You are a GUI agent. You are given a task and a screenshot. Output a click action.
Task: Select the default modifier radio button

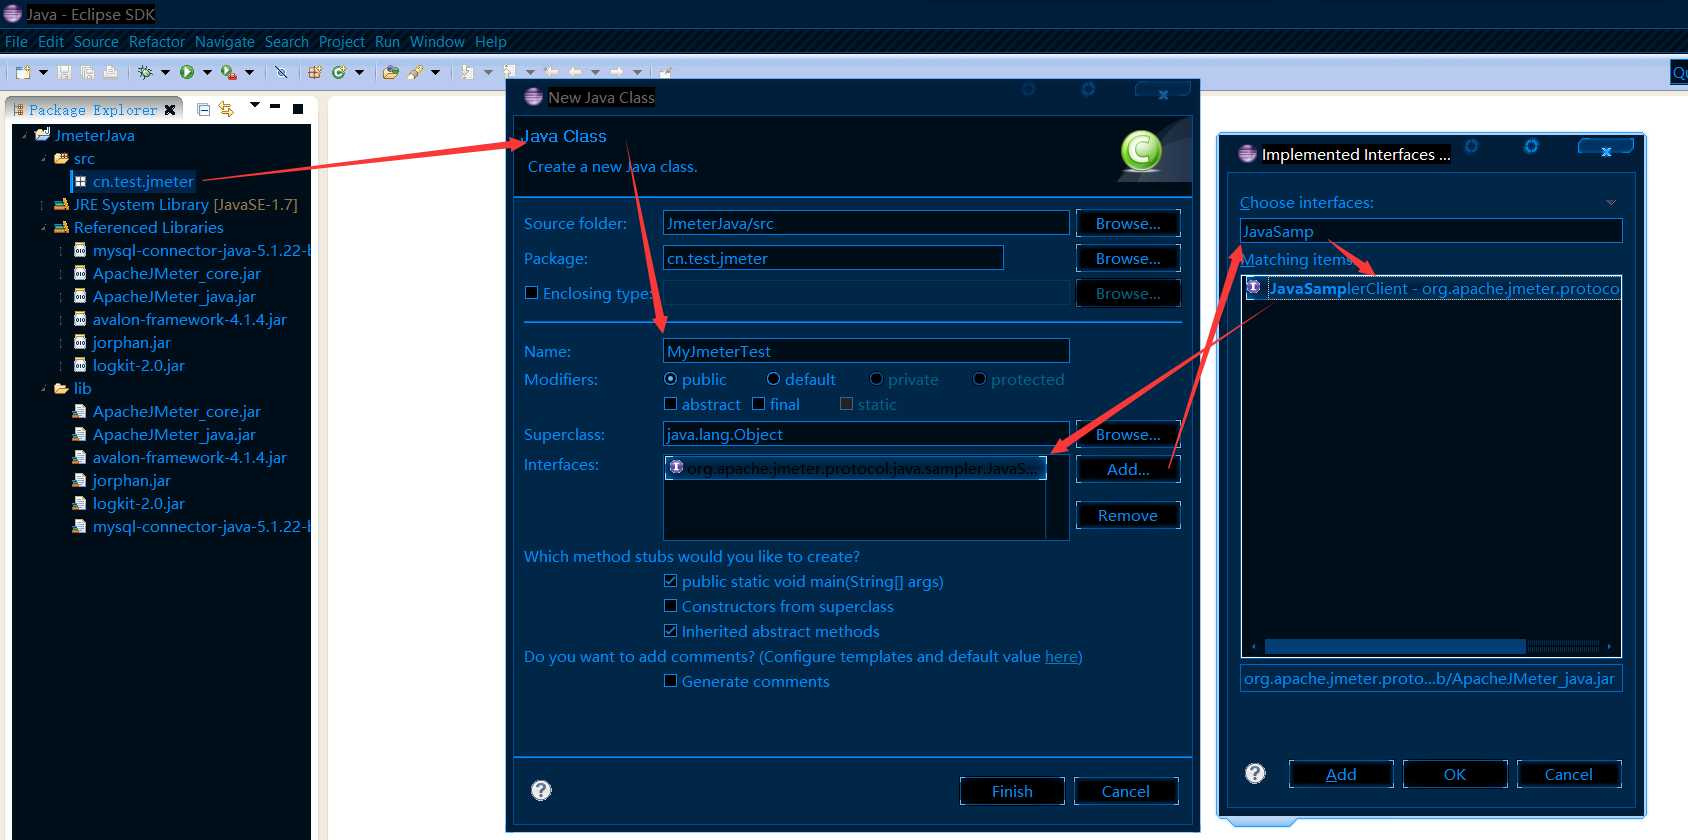(773, 379)
